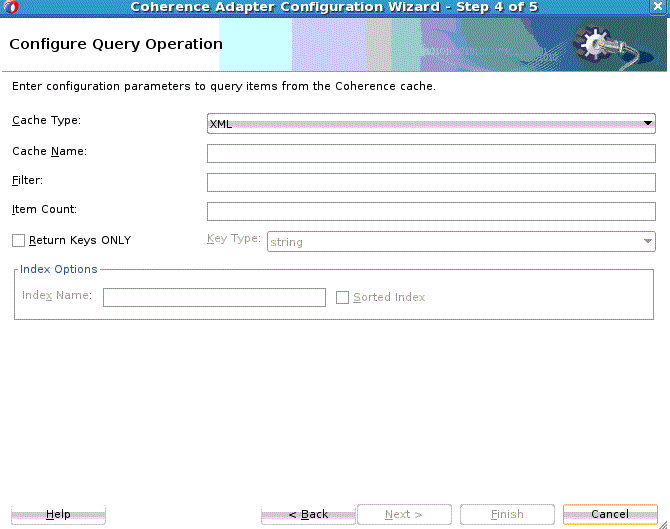Click the 'Key Type:' label
670x529 pixels.
(x=234, y=238)
